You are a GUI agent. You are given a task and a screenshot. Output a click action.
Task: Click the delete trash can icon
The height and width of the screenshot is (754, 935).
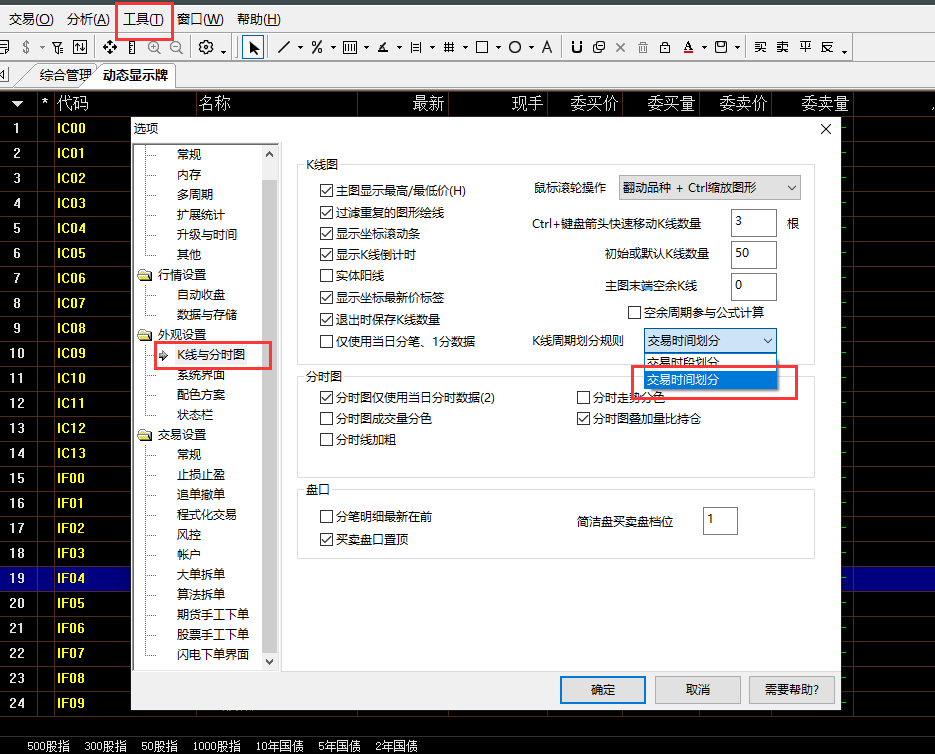643,48
